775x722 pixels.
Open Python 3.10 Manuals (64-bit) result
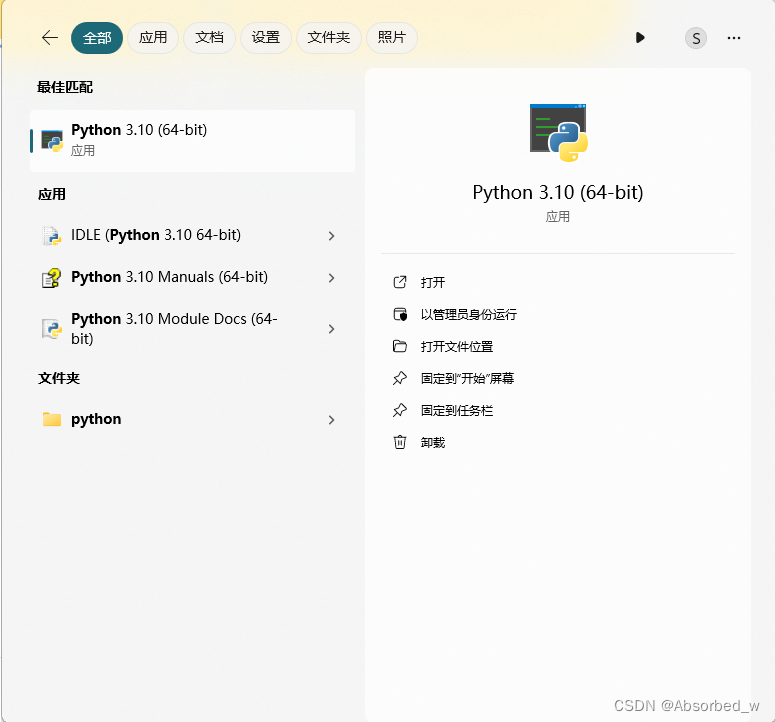[170, 277]
